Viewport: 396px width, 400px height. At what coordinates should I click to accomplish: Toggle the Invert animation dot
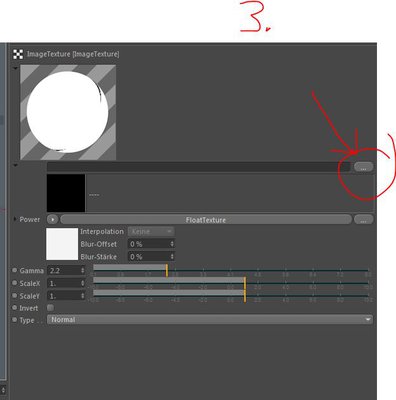[15, 308]
